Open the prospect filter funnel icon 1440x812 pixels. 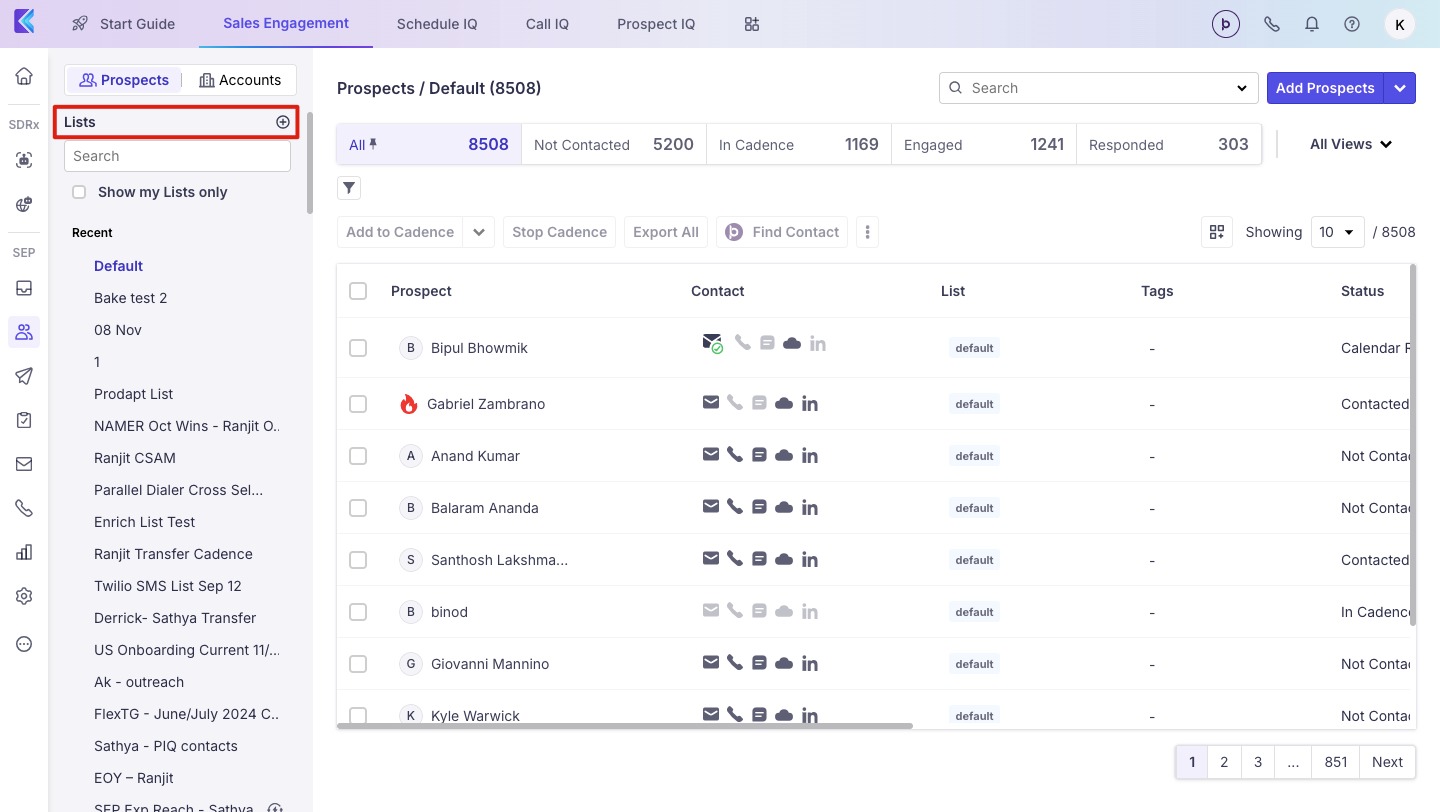[x=349, y=188]
